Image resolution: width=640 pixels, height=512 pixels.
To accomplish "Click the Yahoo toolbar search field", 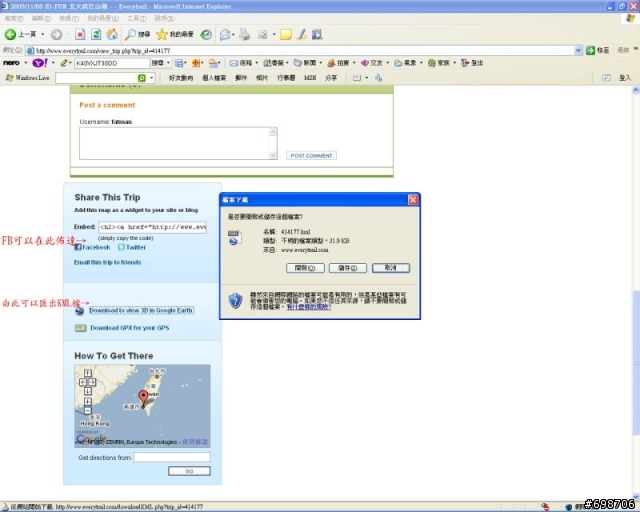I will tap(112, 63).
